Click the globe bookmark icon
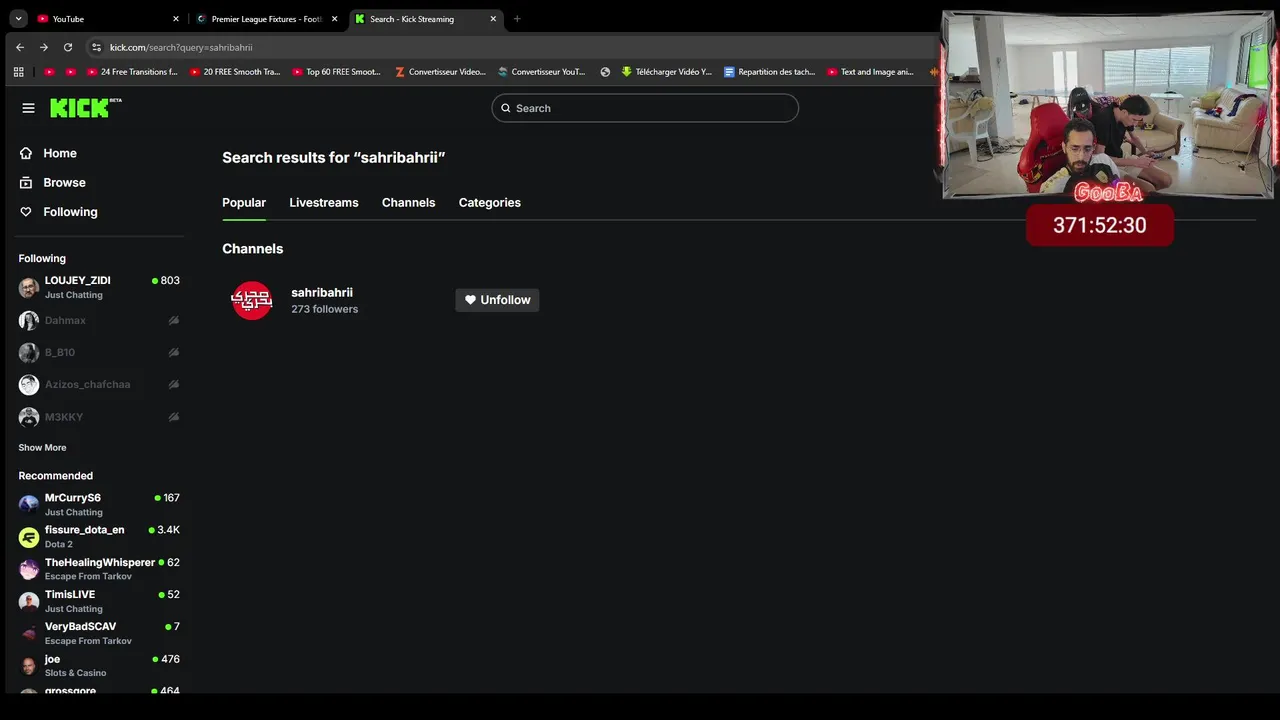The image size is (1280, 720). coord(605,72)
